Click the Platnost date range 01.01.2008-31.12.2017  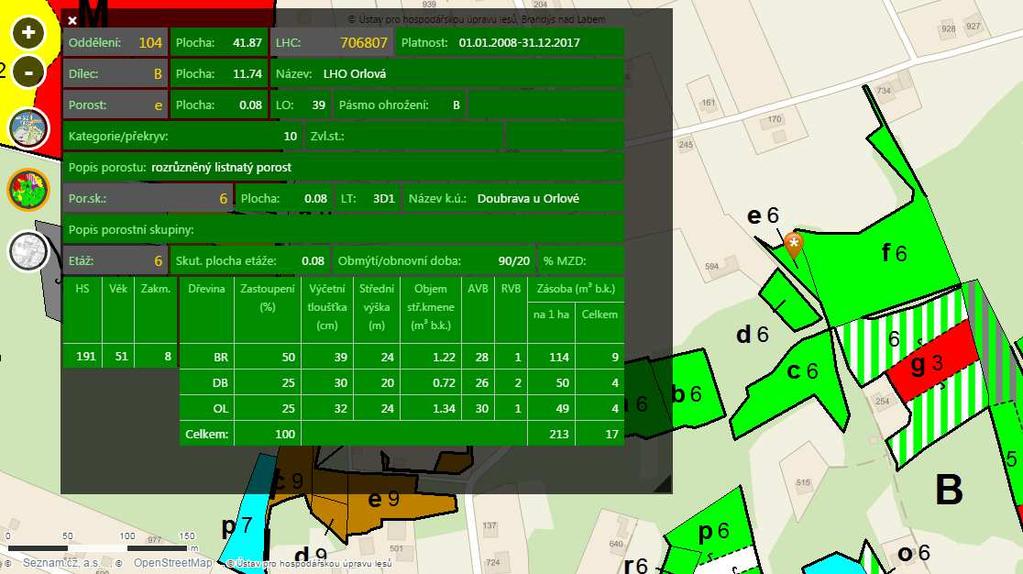(x=519, y=43)
